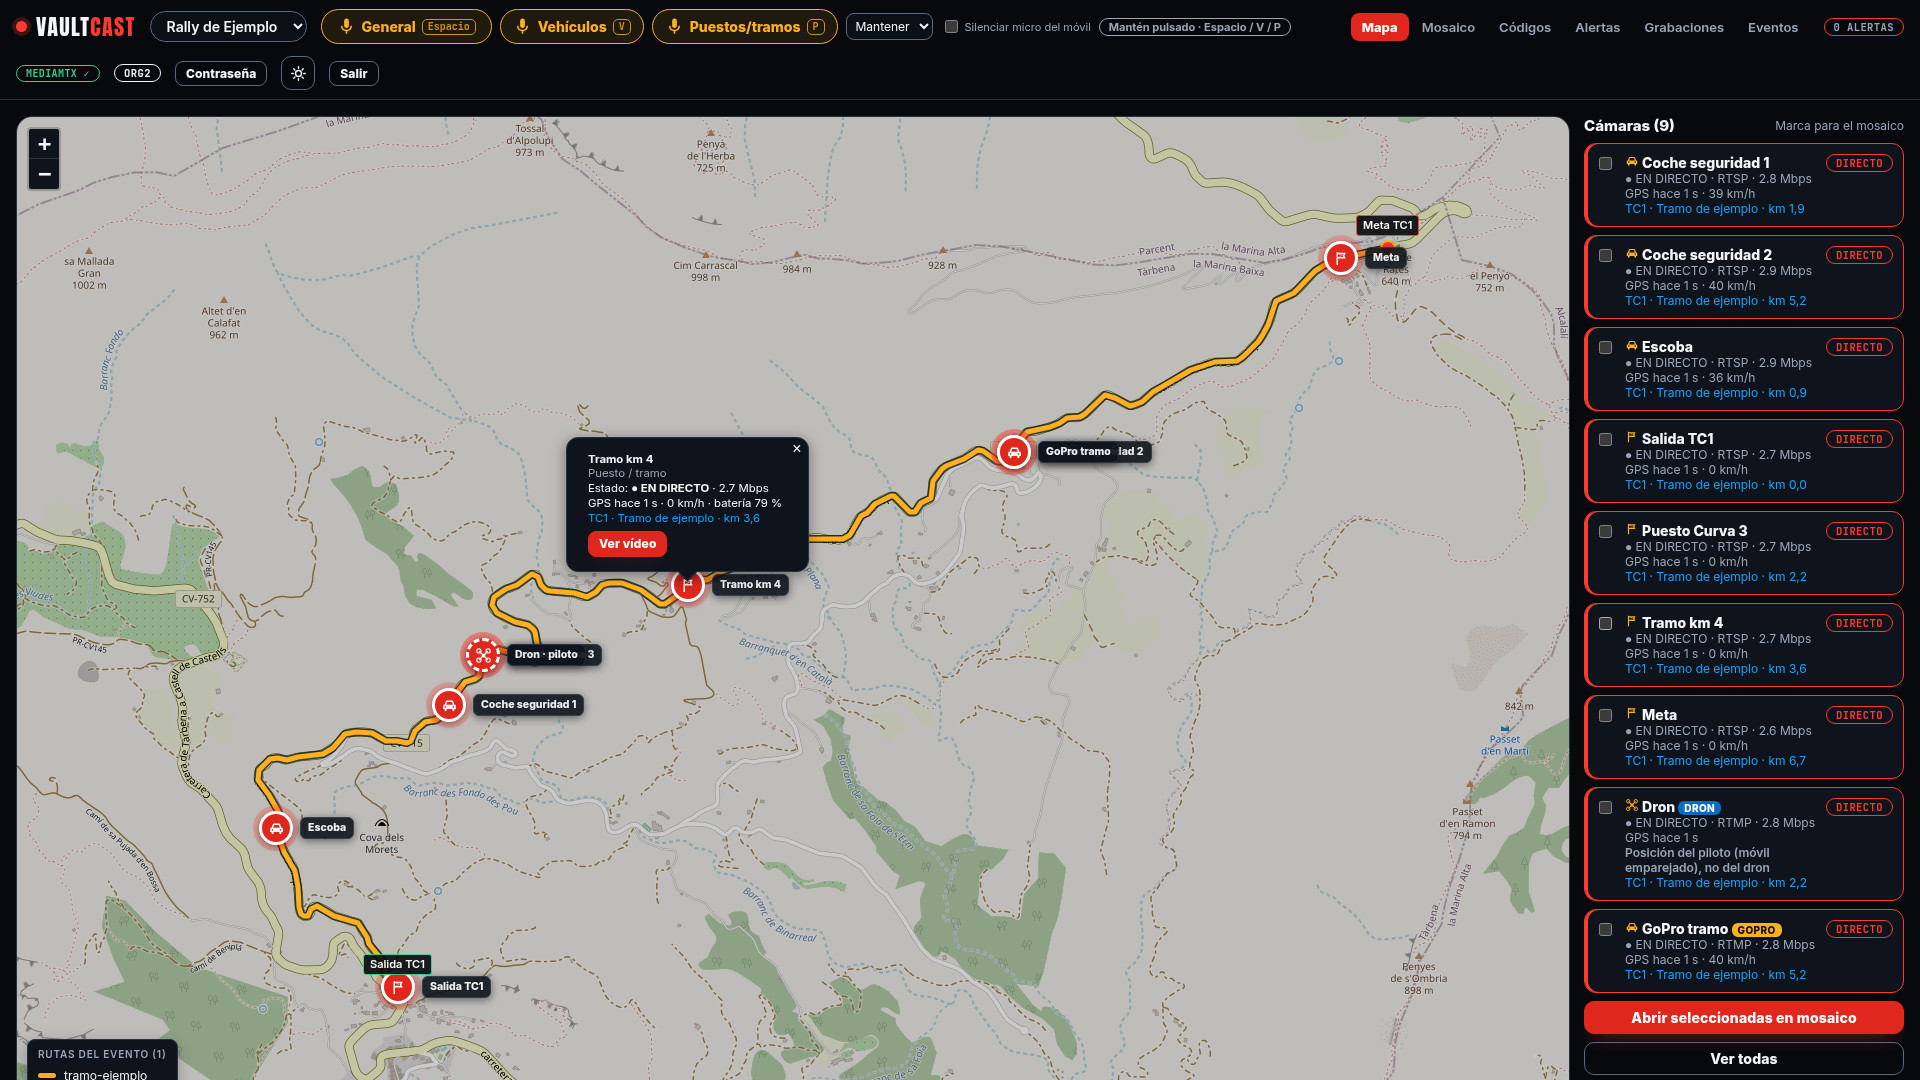1920x1080 pixels.
Task: Click Abrir seleccionadas en mosaico button
Action: (x=1743, y=1018)
